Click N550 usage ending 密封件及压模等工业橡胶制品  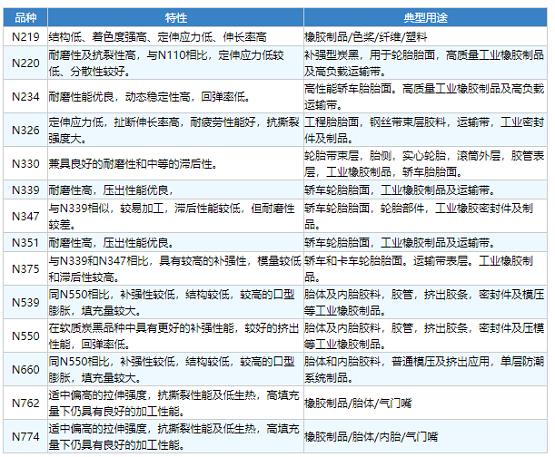(x=424, y=336)
